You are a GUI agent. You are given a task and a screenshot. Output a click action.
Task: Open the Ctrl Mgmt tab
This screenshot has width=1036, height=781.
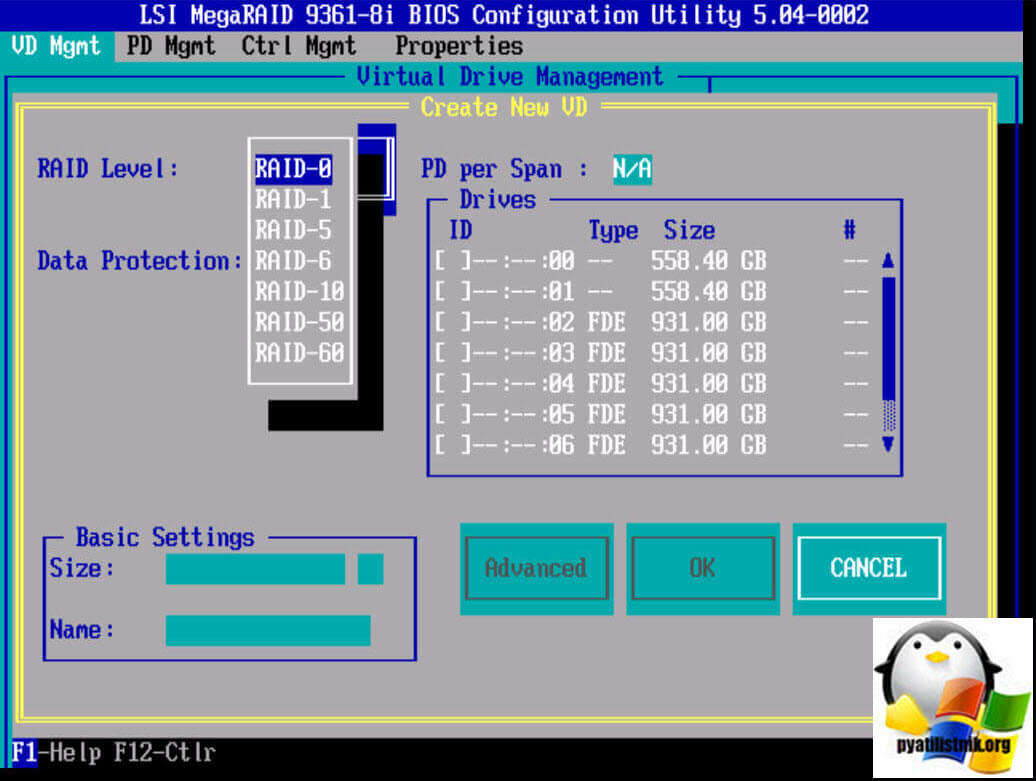tap(299, 46)
